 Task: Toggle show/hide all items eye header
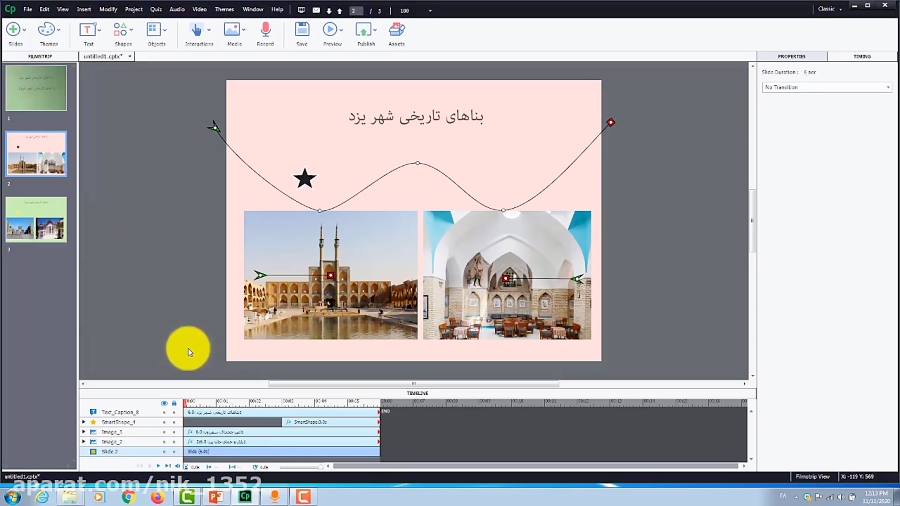pos(164,403)
